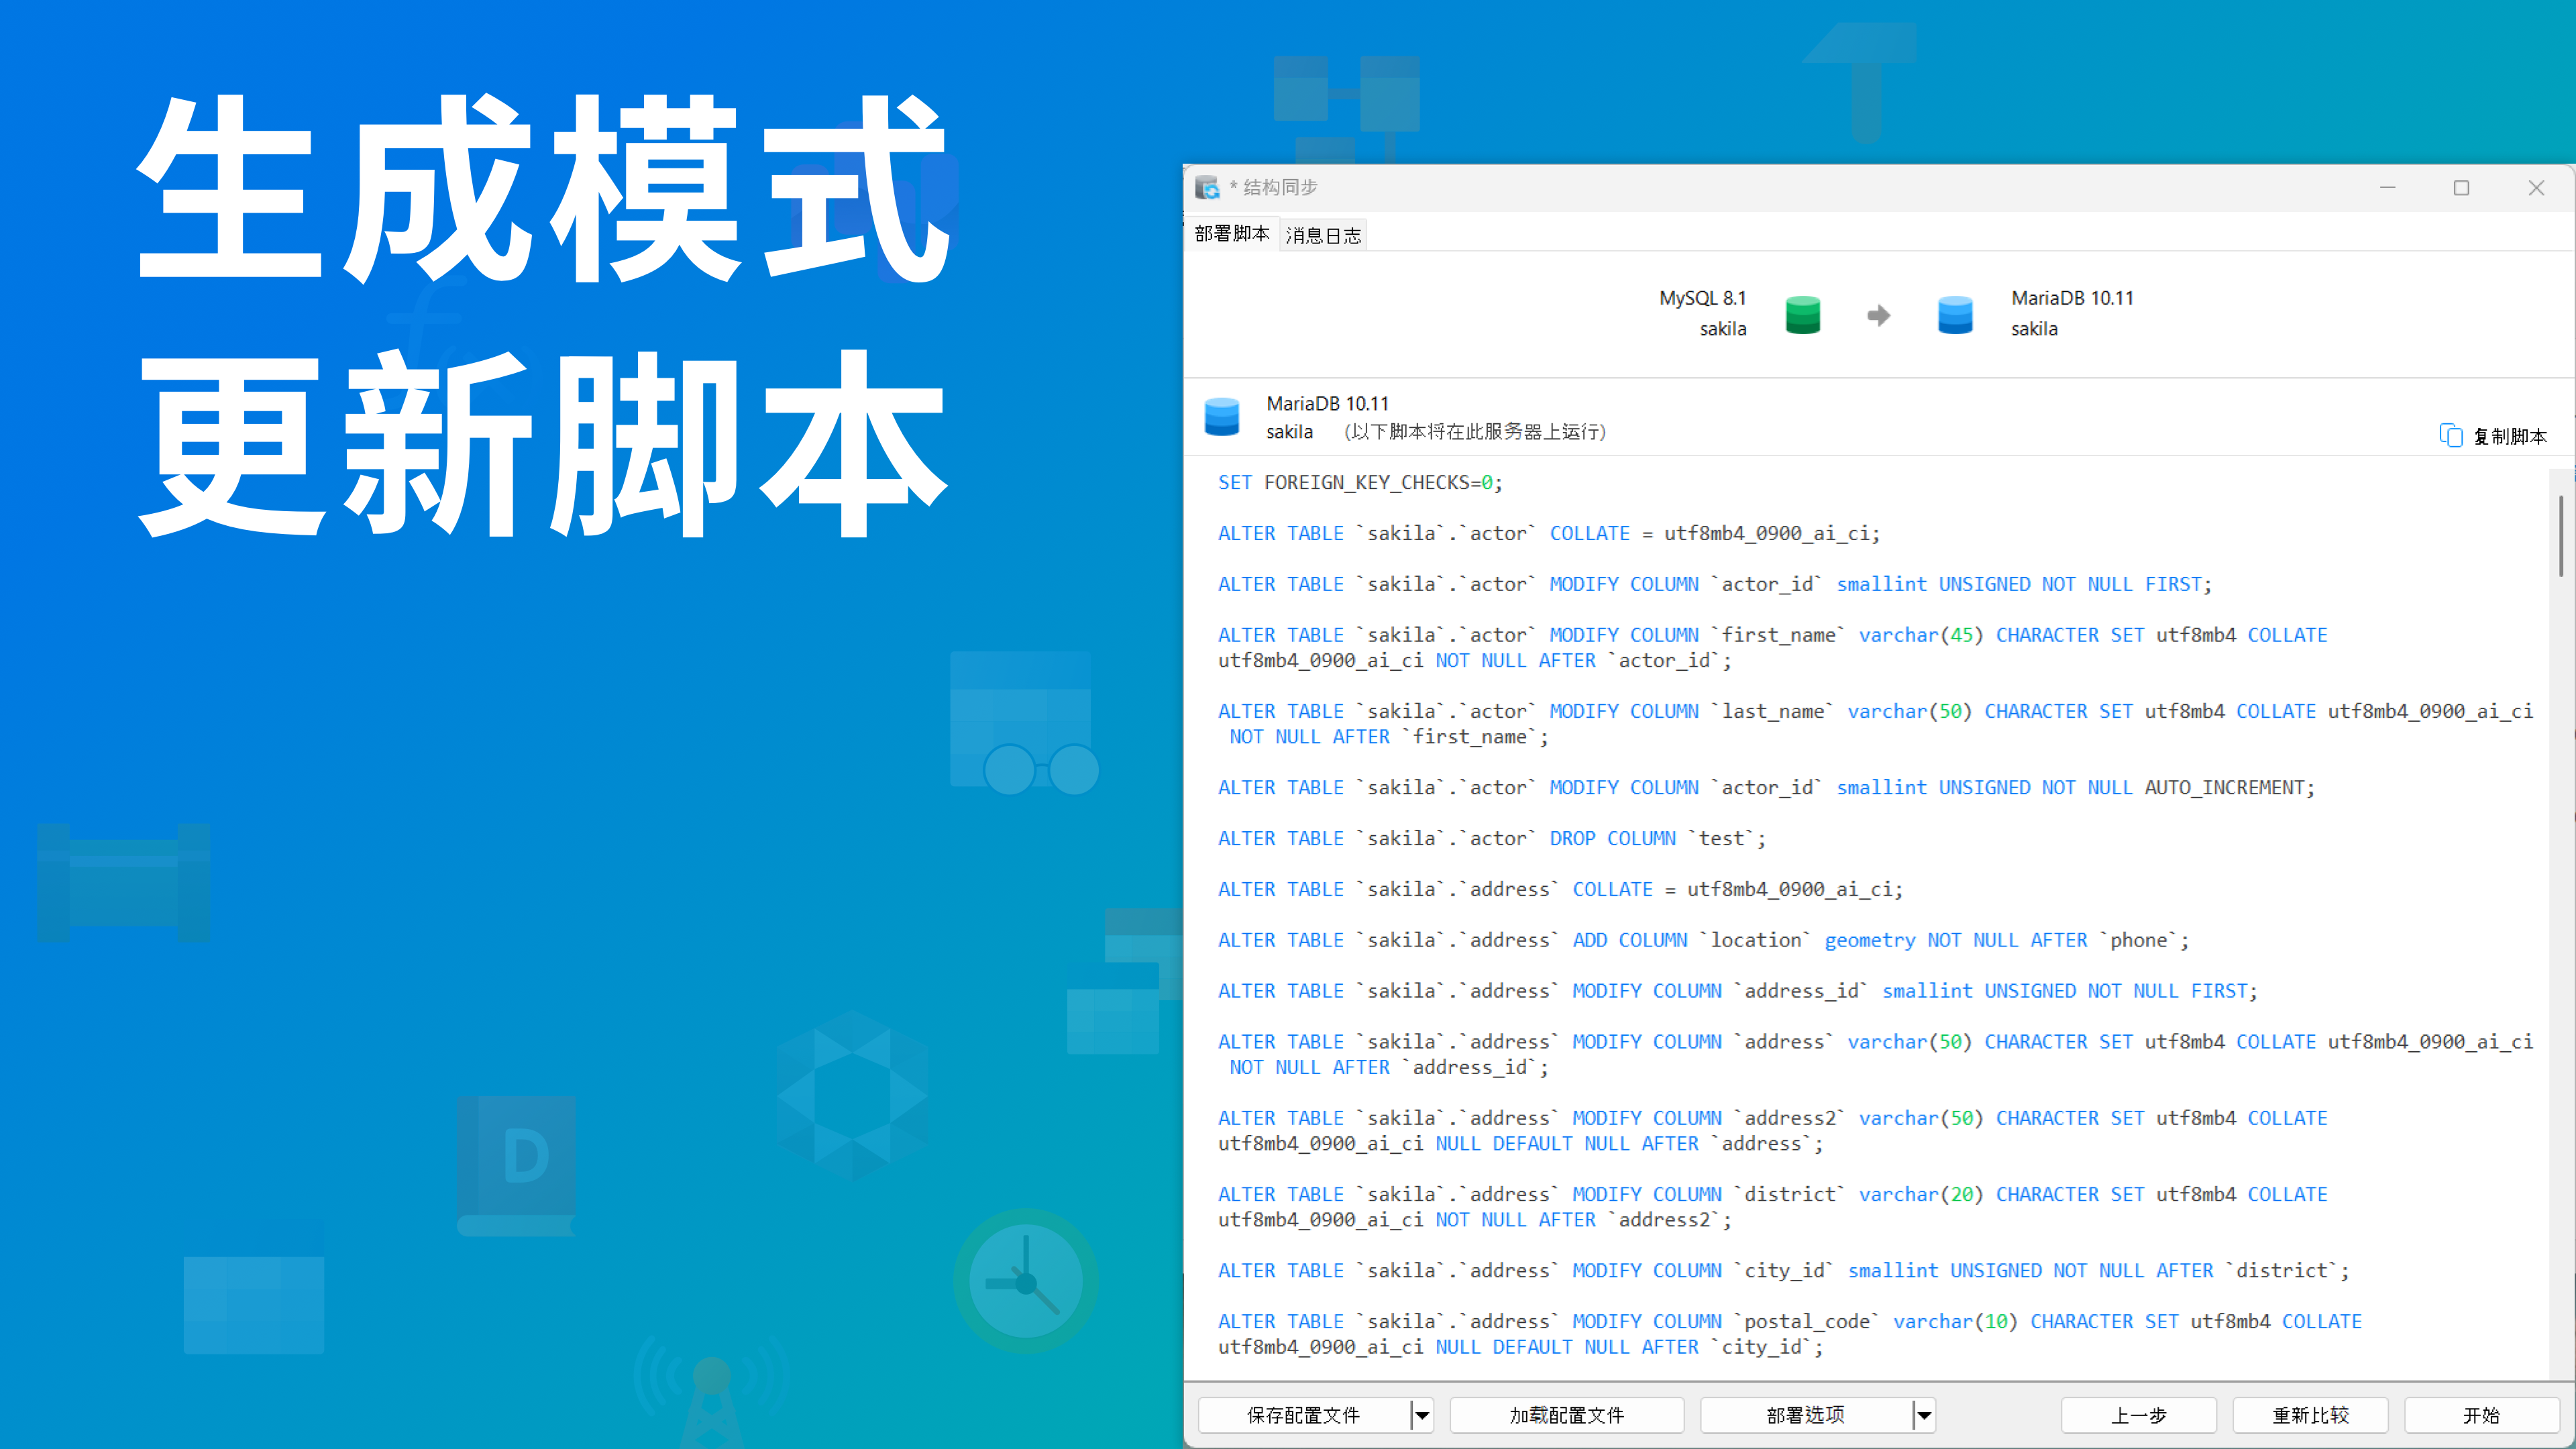2576x1449 pixels.
Task: Expand the 部署选项 dropdown arrow
Action: tap(1924, 1415)
